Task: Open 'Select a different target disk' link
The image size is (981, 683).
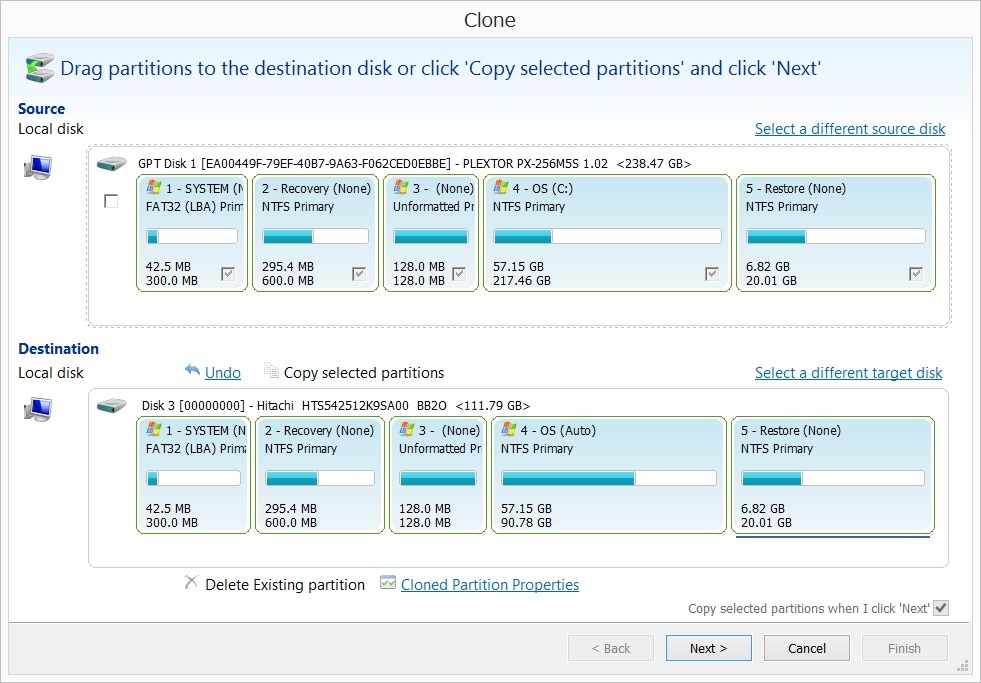Action: [x=848, y=373]
